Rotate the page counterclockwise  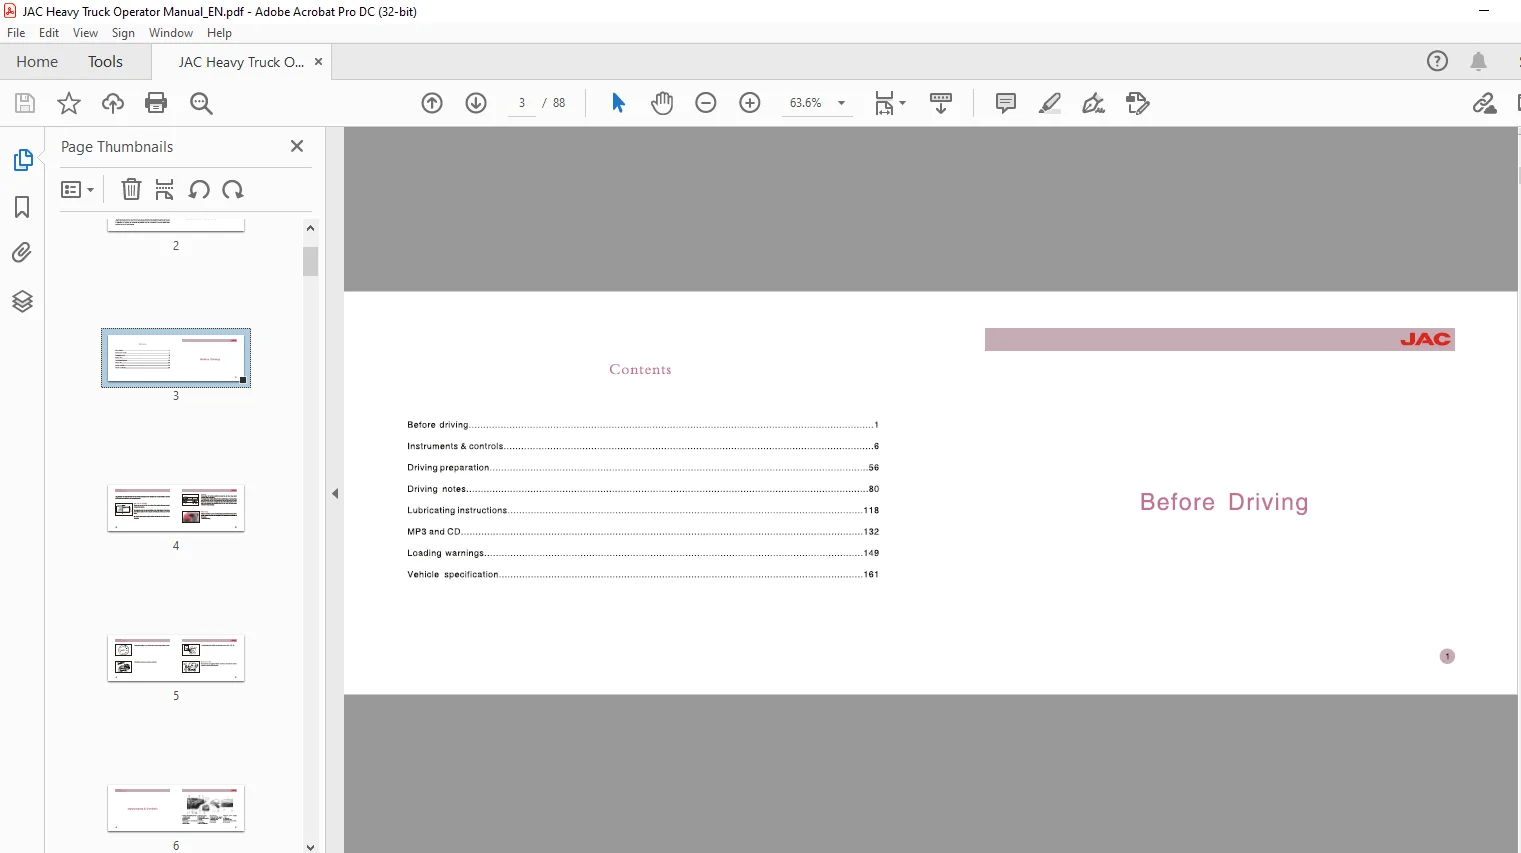click(x=199, y=189)
